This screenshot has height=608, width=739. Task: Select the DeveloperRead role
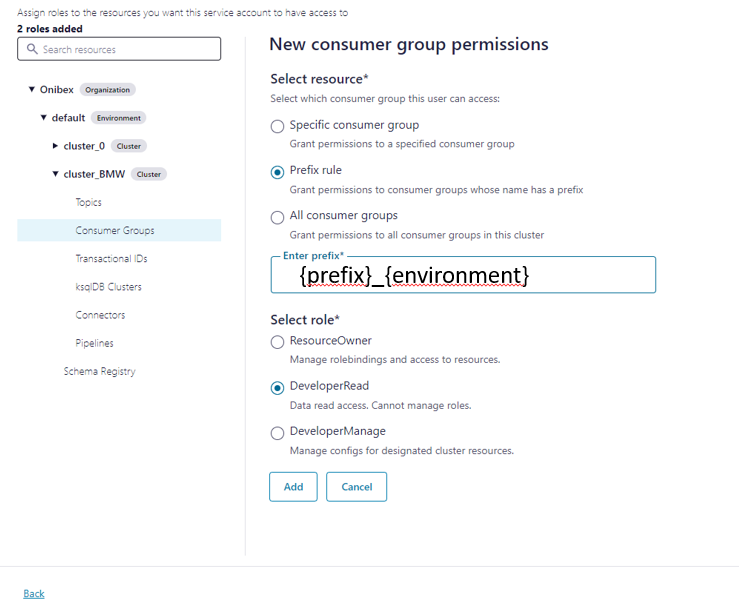tap(277, 388)
